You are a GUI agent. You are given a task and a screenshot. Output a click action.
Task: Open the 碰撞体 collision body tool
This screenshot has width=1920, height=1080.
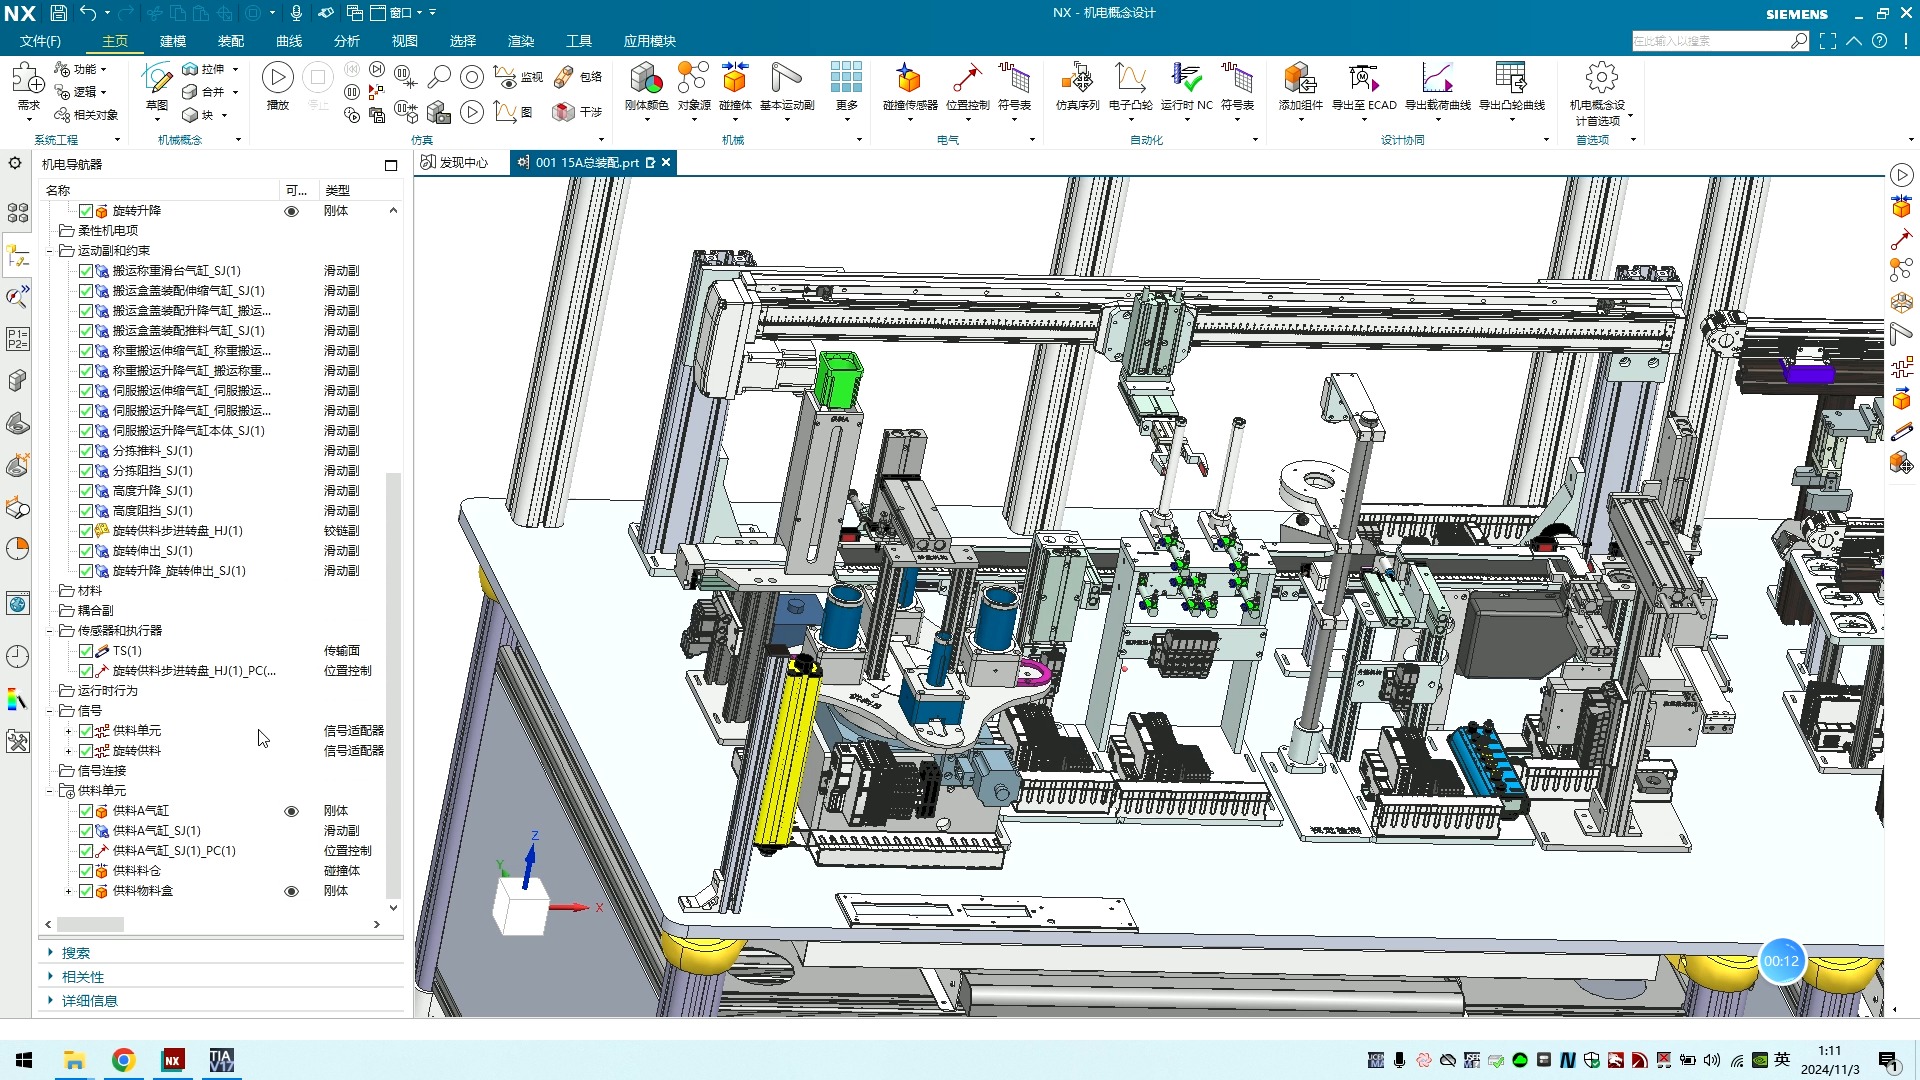[x=735, y=79]
